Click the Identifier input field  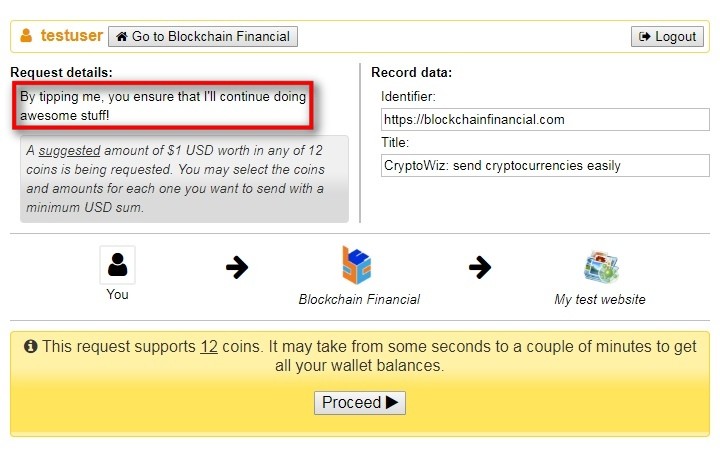click(544, 119)
